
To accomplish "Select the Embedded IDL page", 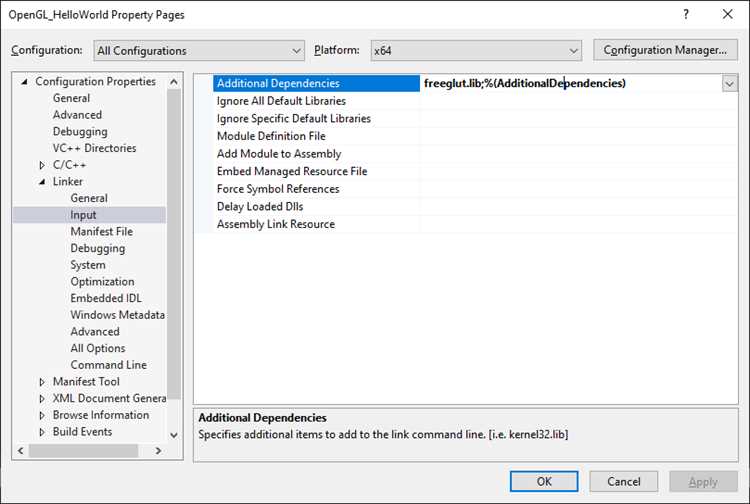I will (106, 298).
